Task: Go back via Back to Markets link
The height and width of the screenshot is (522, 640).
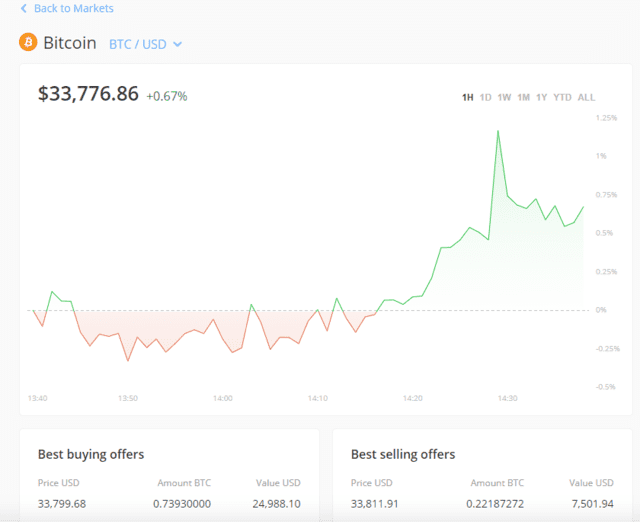Action: click(73, 8)
